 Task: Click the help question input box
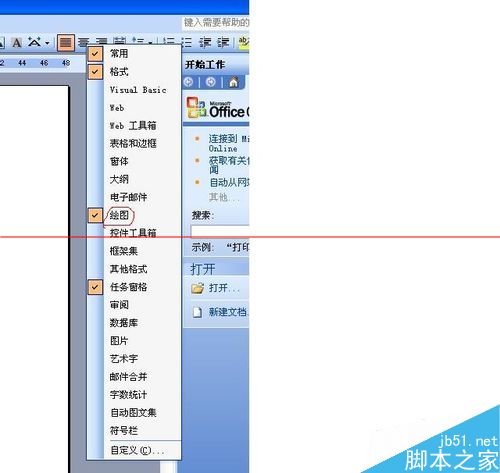pyautogui.click(x=216, y=23)
